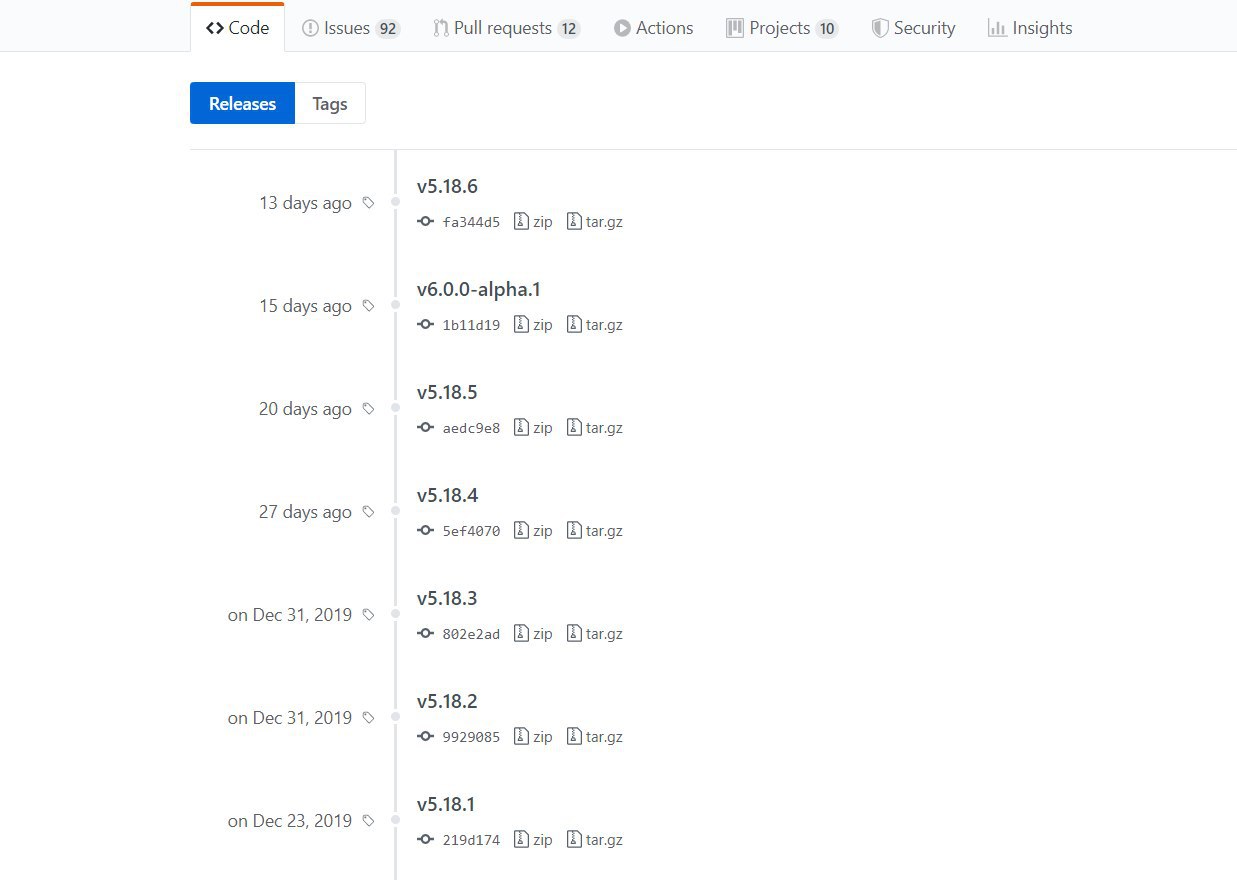Click the Projects count badge 10
The height and width of the screenshot is (880, 1237).
[826, 29]
